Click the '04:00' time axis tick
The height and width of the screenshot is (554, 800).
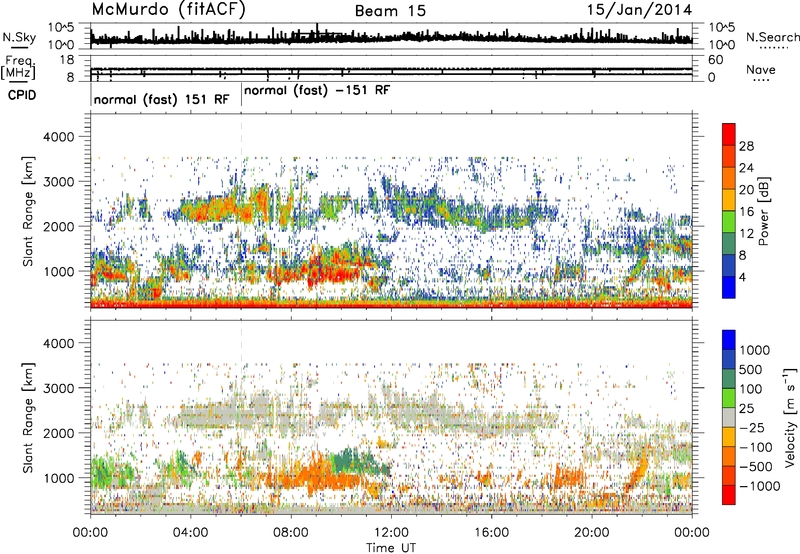pyautogui.click(x=190, y=533)
